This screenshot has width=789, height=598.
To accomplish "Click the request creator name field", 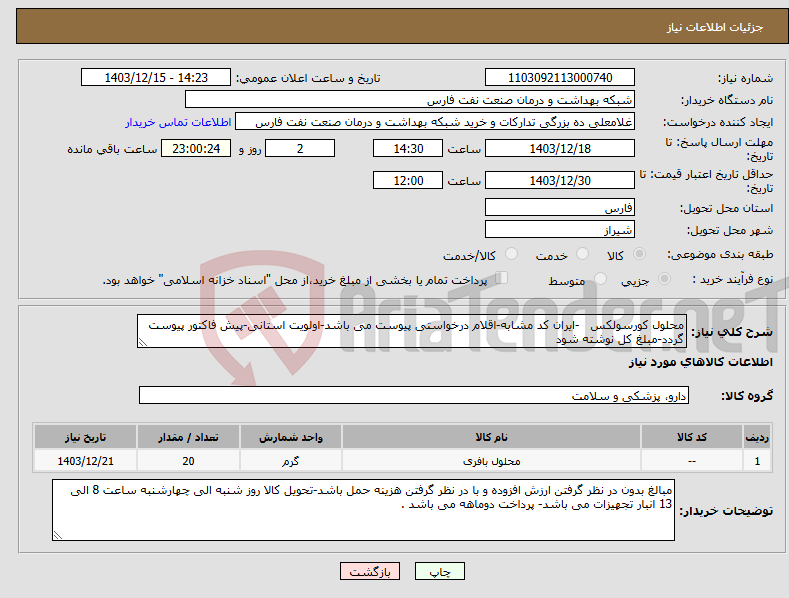I will click(435, 122).
